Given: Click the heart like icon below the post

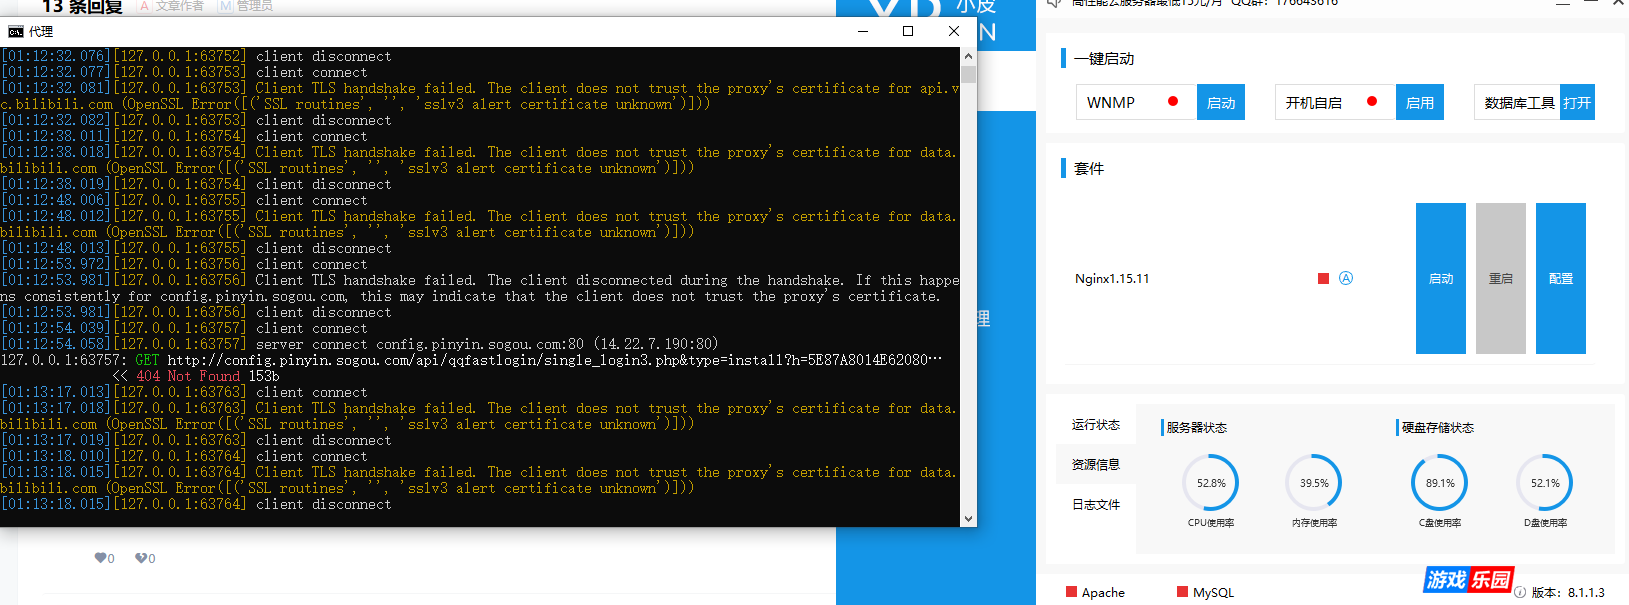Looking at the screenshot, I should tap(100, 558).
